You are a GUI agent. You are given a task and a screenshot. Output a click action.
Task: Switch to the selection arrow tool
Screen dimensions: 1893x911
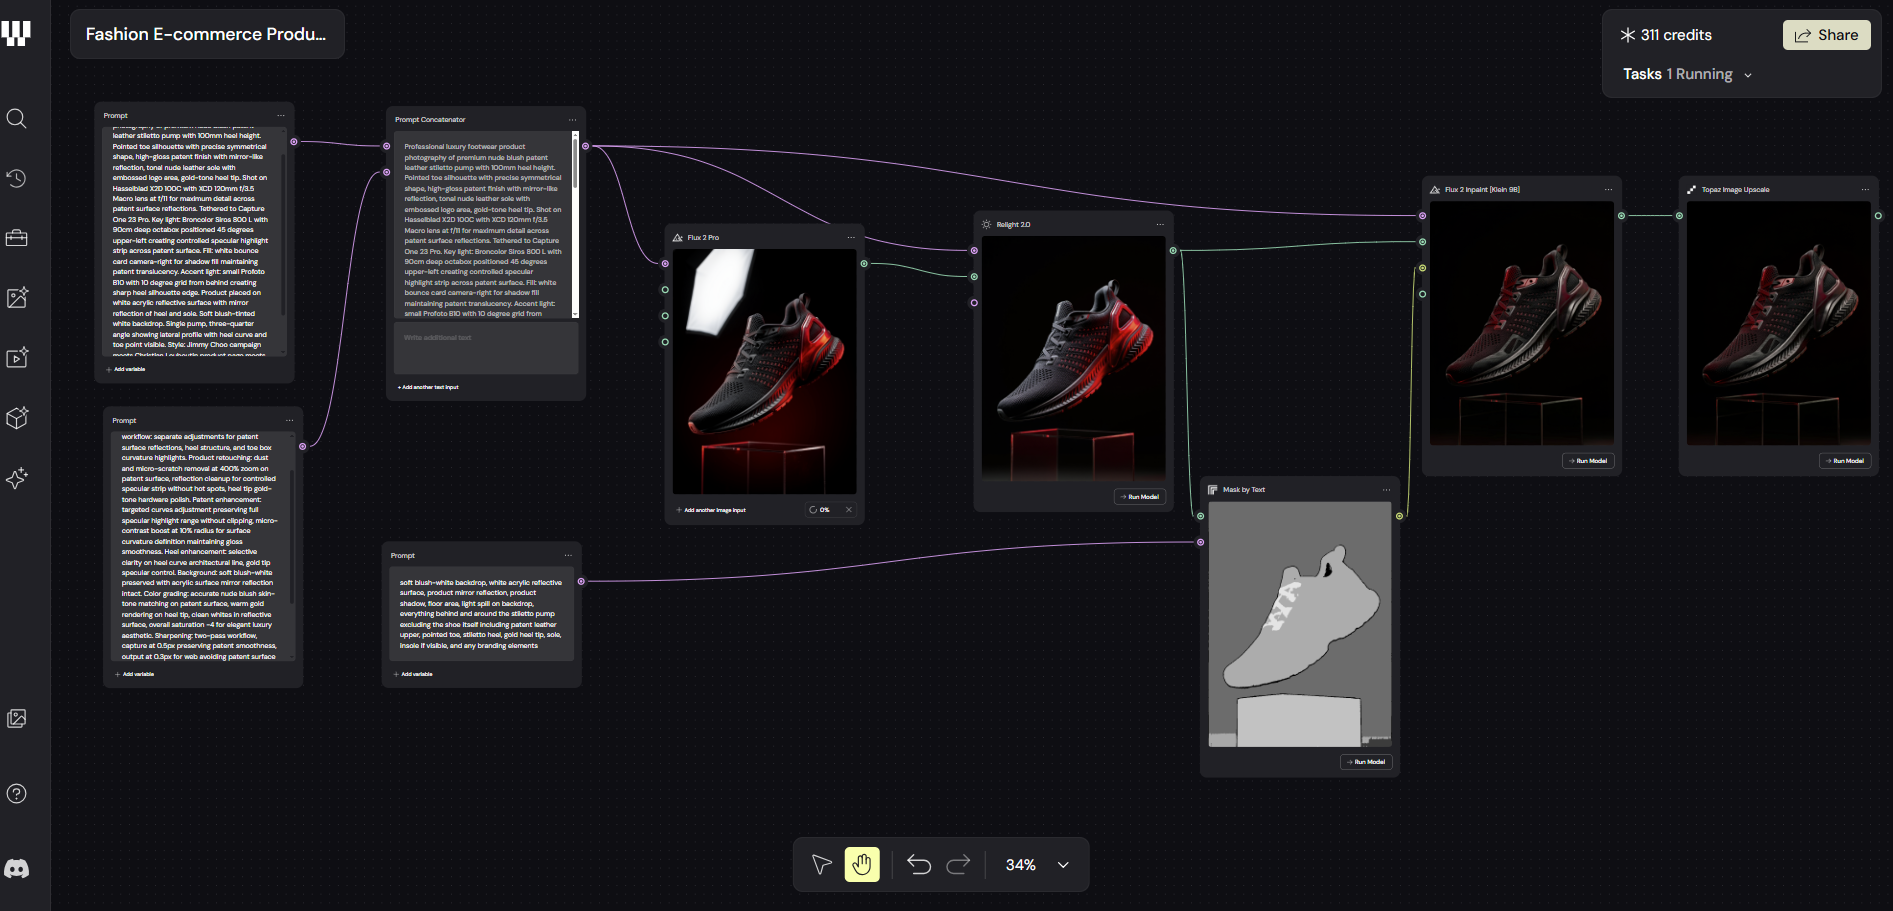[x=820, y=864]
